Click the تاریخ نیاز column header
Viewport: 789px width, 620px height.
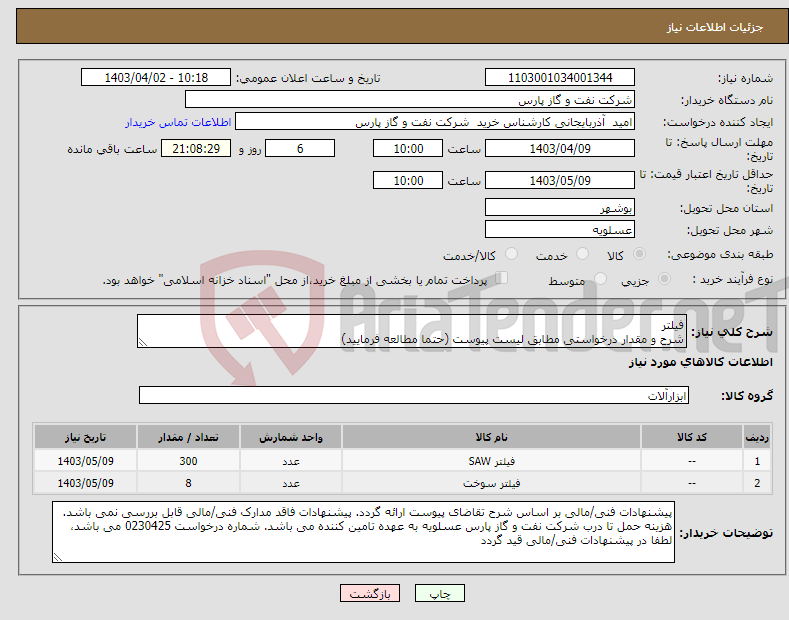pyautogui.click(x=86, y=437)
